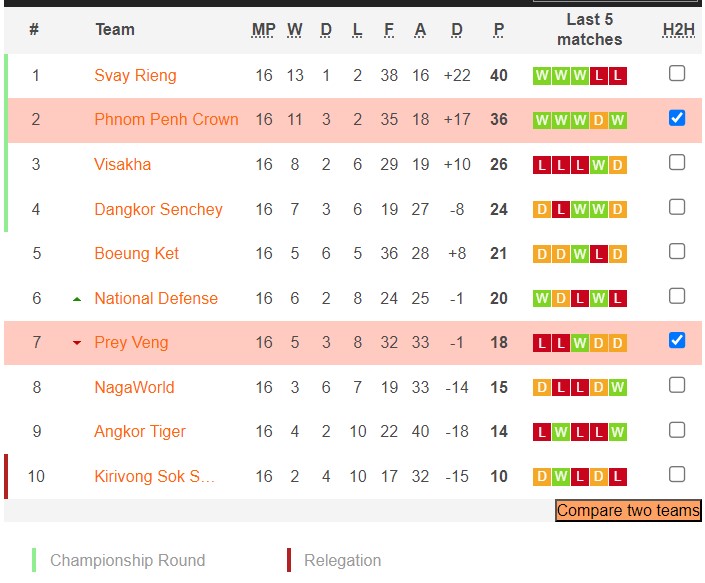Click NagaWorld's first orange D result
The height and width of the screenshot is (583, 705).
(x=542, y=388)
